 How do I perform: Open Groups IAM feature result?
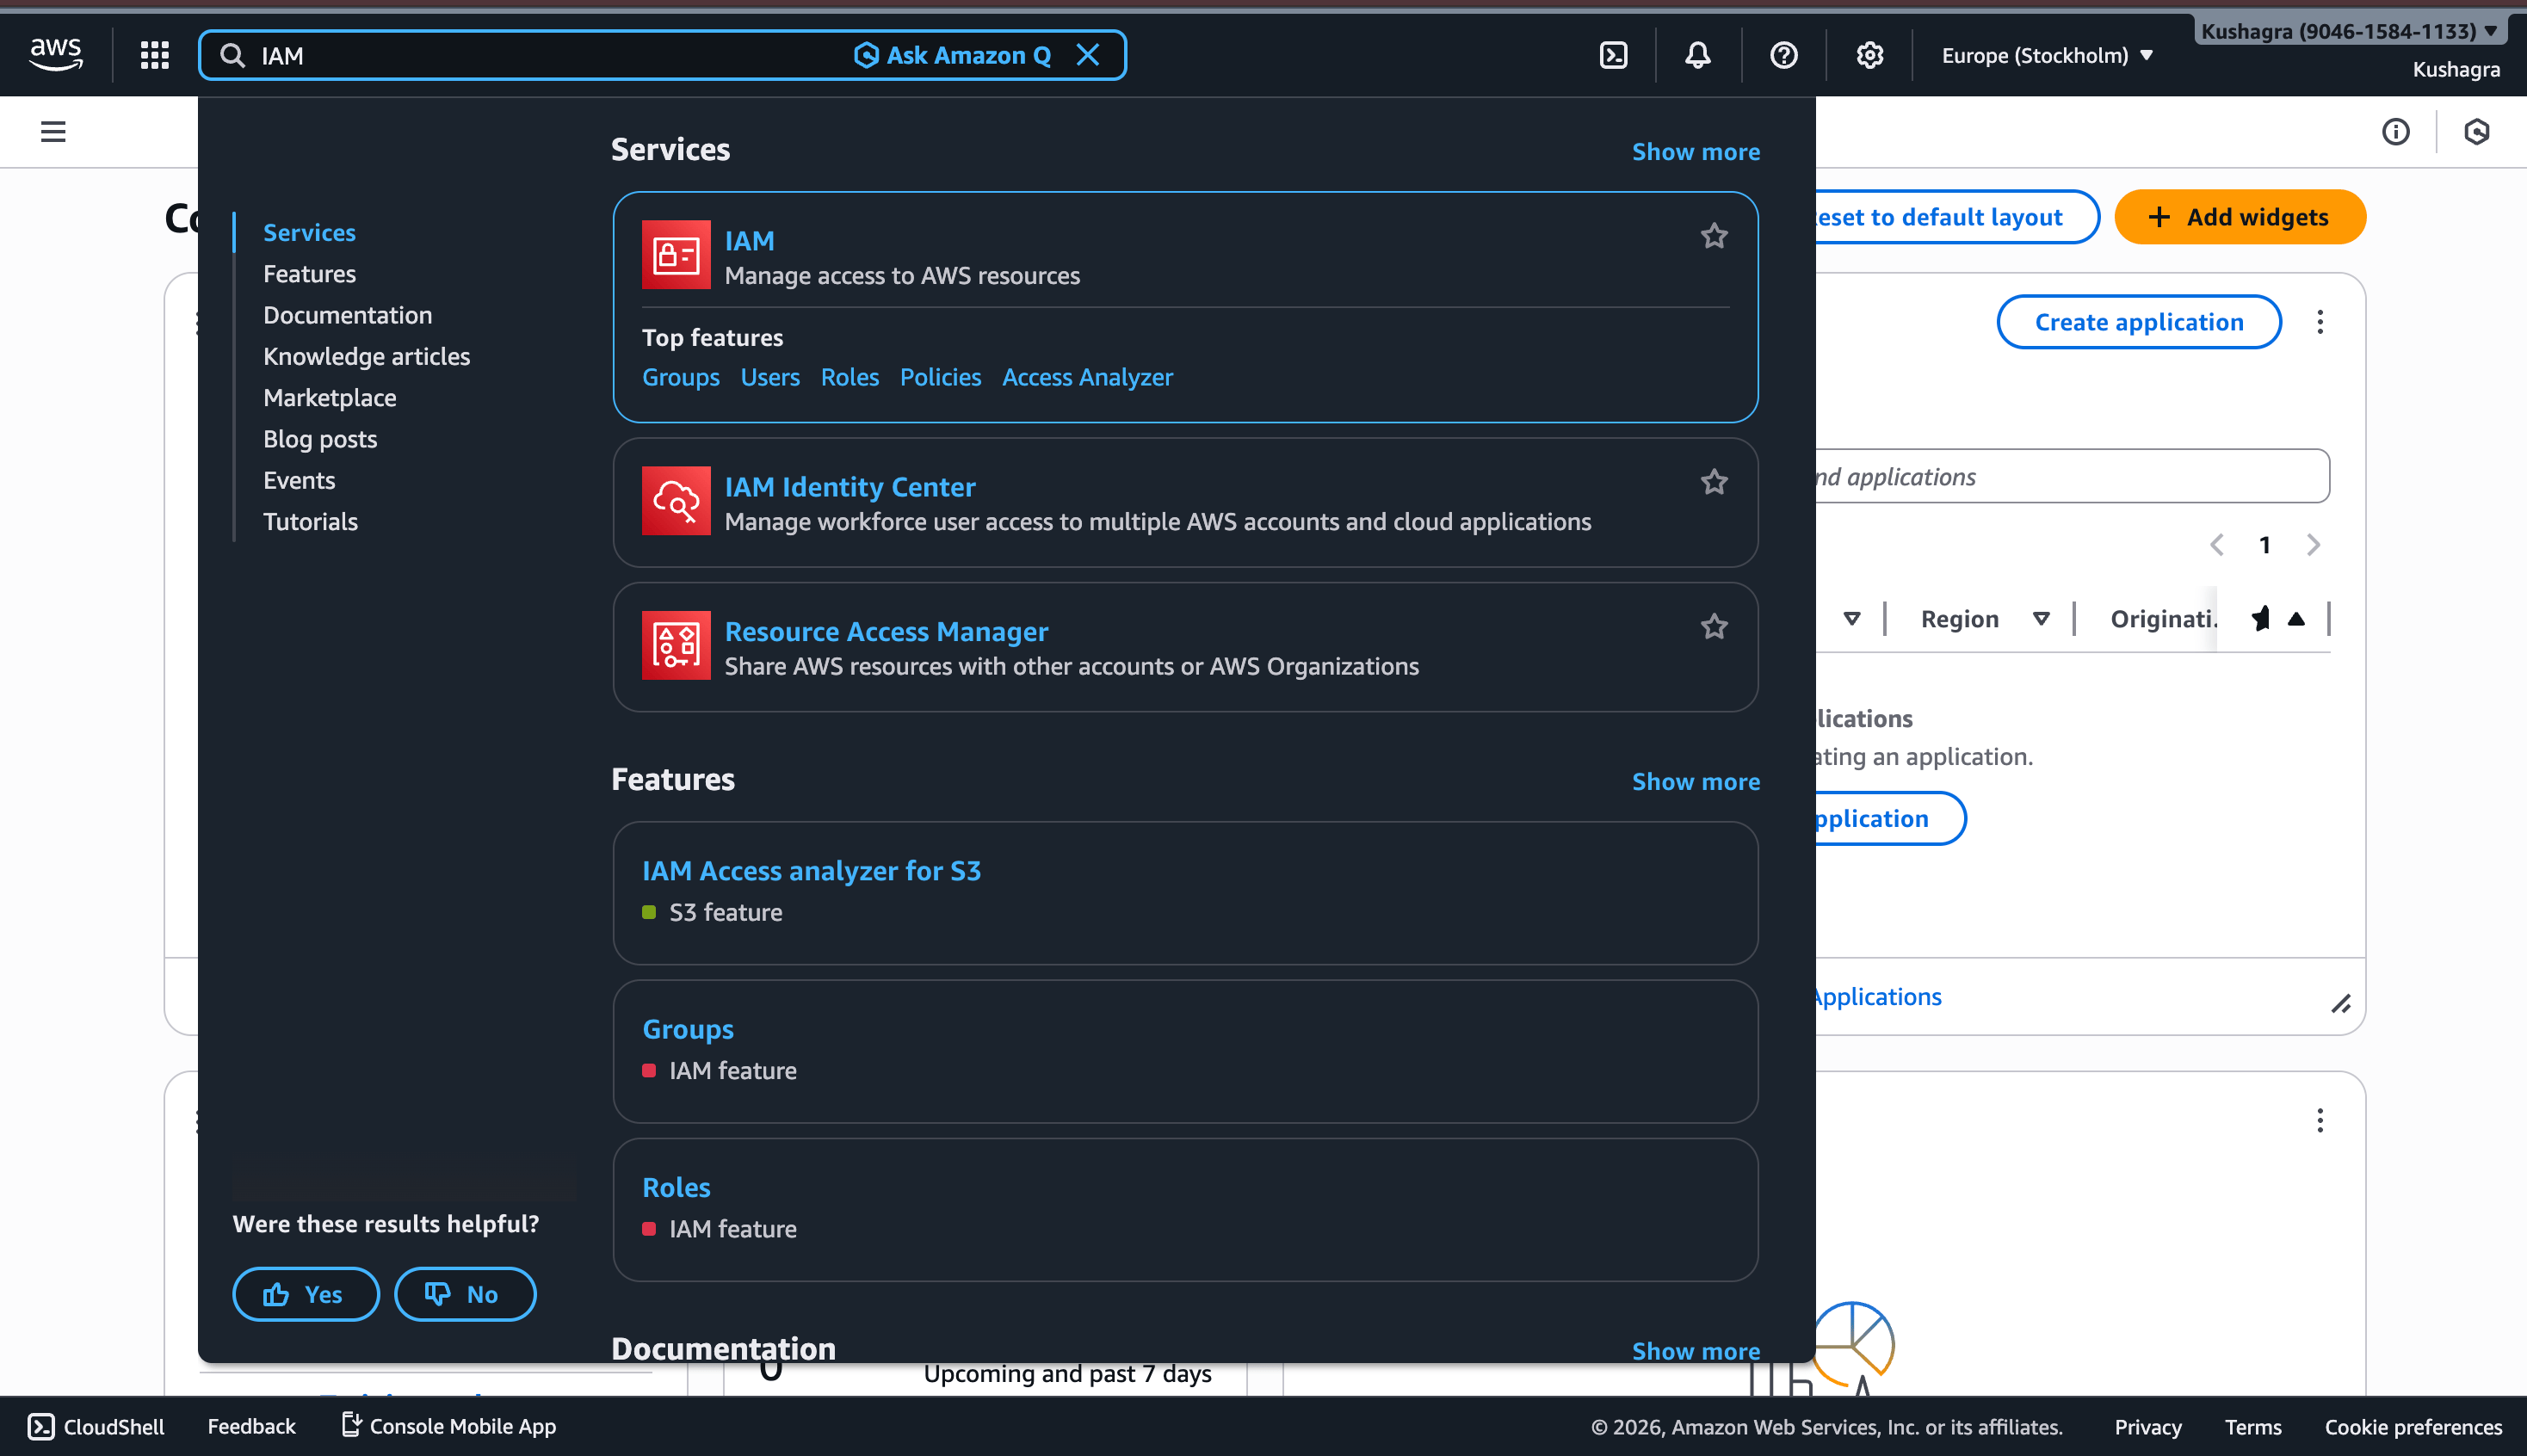[x=688, y=1028]
